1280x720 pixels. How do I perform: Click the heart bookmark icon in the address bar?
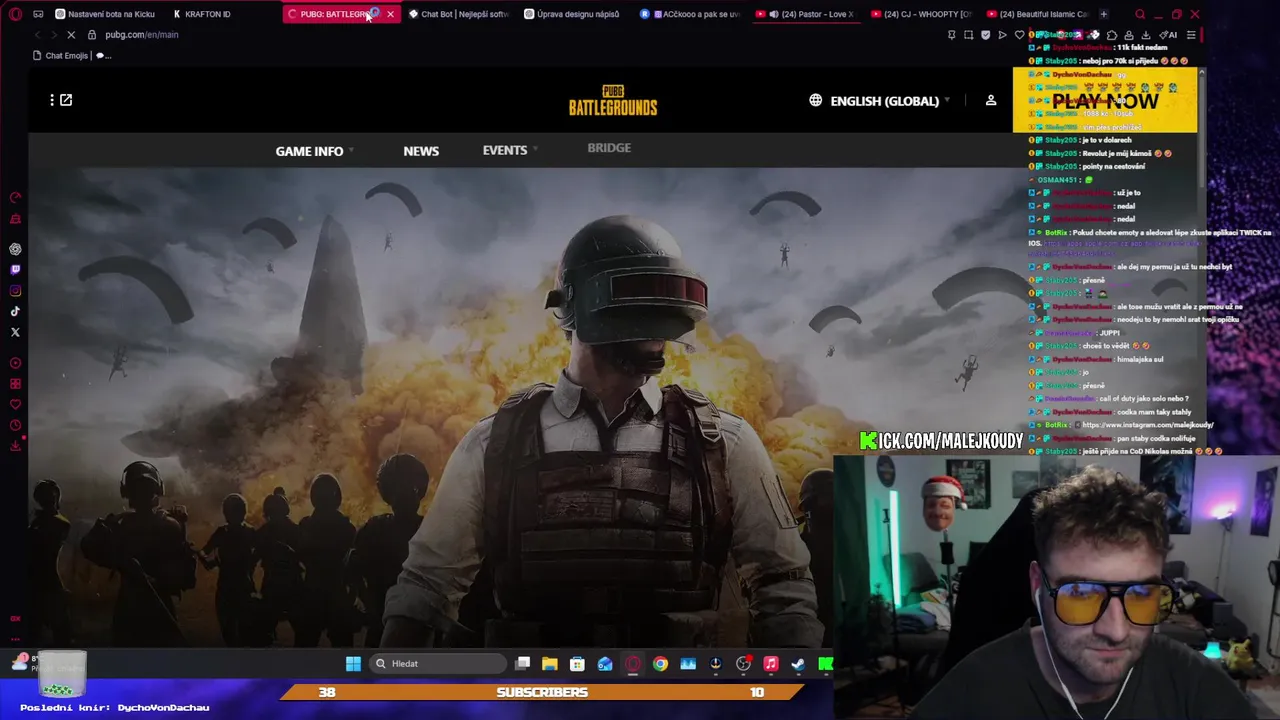click(1019, 35)
